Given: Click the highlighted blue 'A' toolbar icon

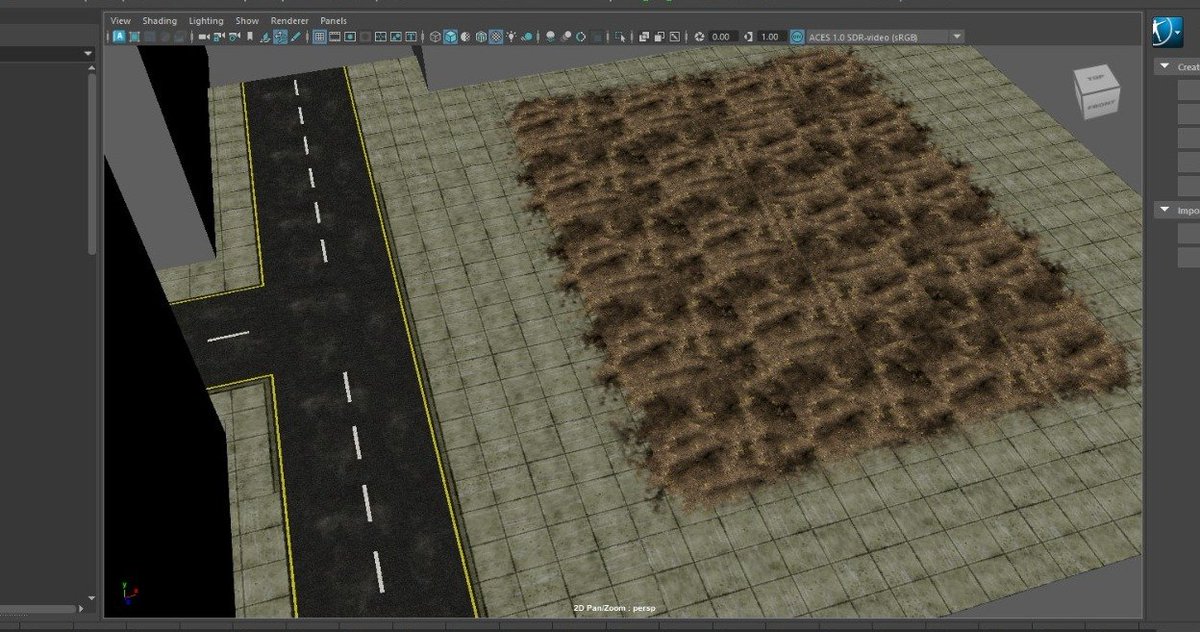Looking at the screenshot, I should 119,36.
